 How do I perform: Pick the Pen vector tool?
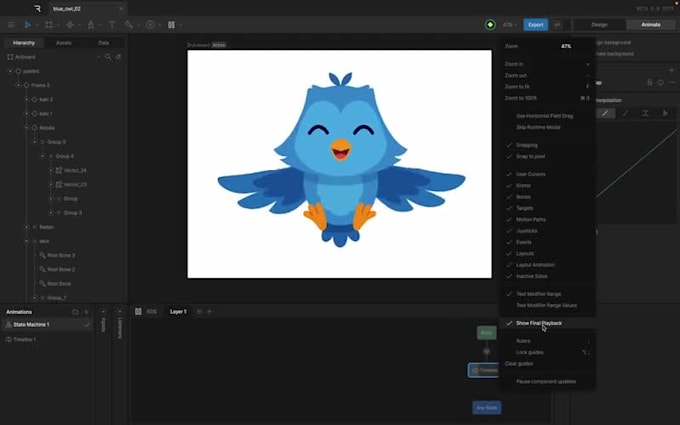point(91,25)
